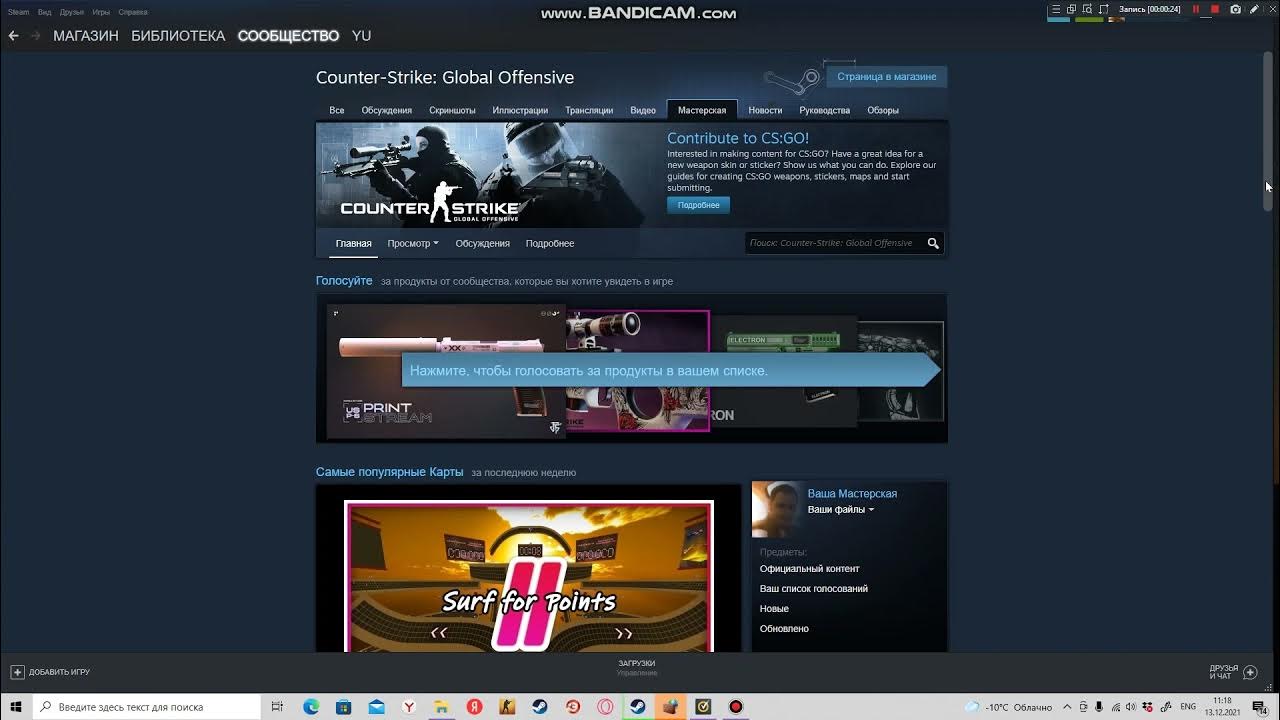Click the search magnifier in workshop search

pos(933,243)
